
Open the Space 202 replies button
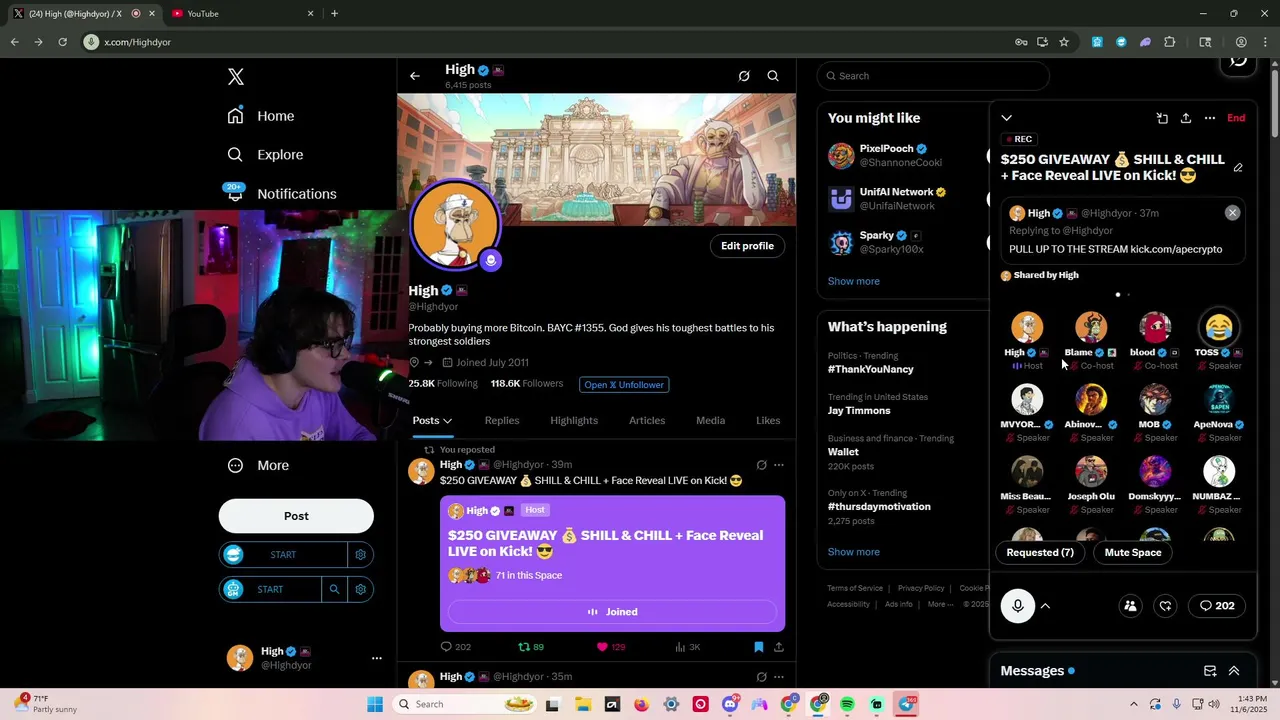coord(1217,606)
